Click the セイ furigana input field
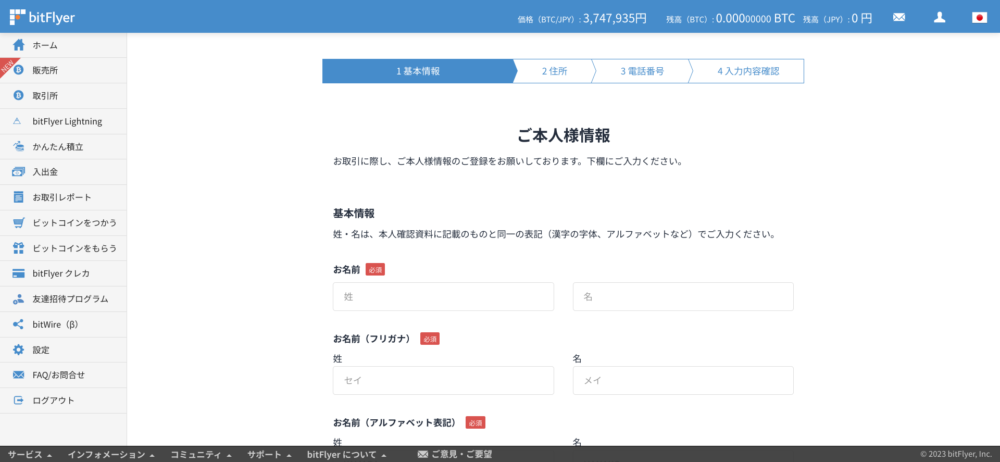 click(x=443, y=380)
